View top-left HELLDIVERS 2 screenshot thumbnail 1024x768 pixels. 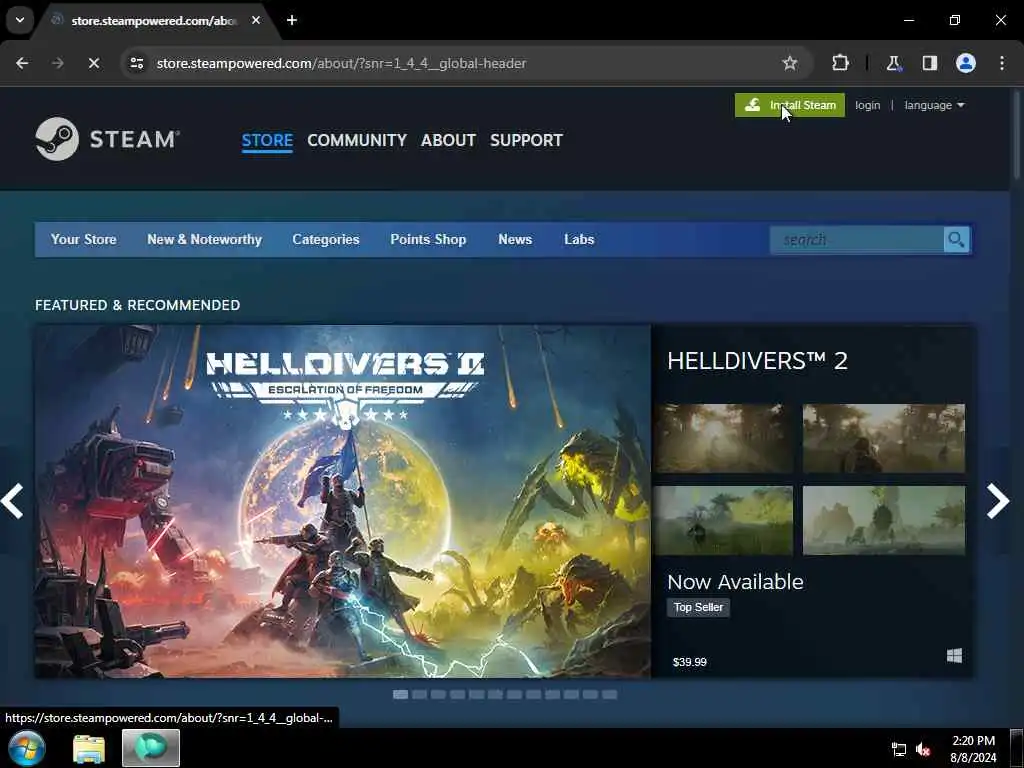click(724, 438)
